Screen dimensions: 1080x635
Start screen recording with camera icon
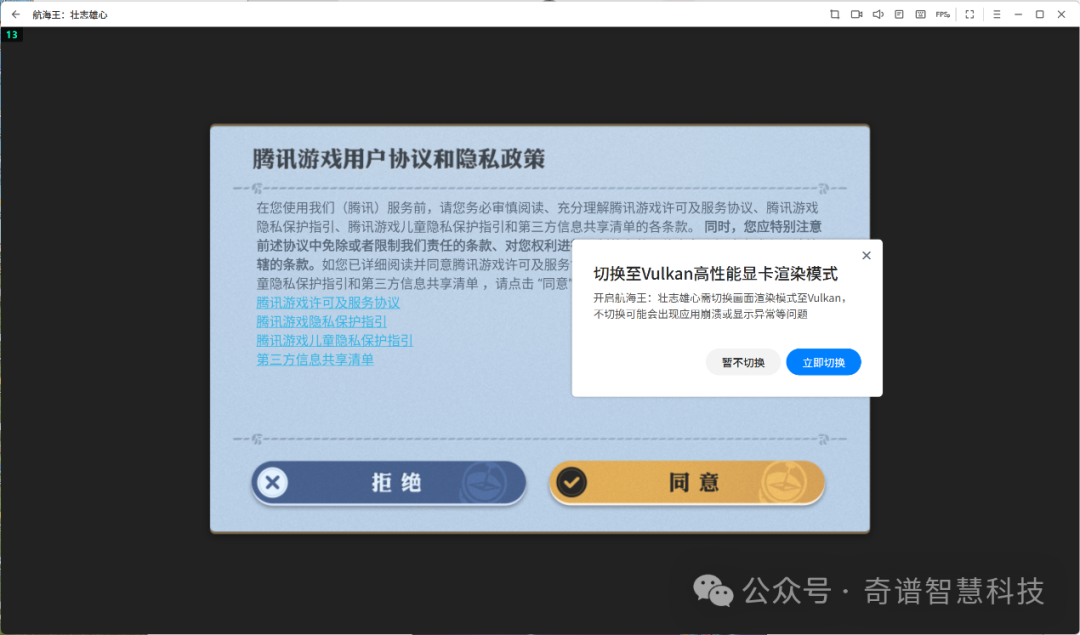[x=856, y=14]
